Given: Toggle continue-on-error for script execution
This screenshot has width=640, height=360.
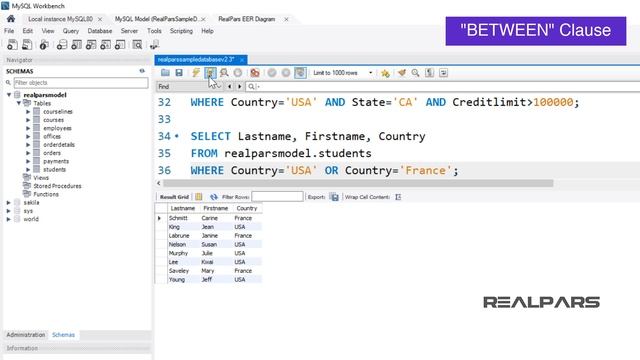Looking at the screenshot, I should point(255,73).
